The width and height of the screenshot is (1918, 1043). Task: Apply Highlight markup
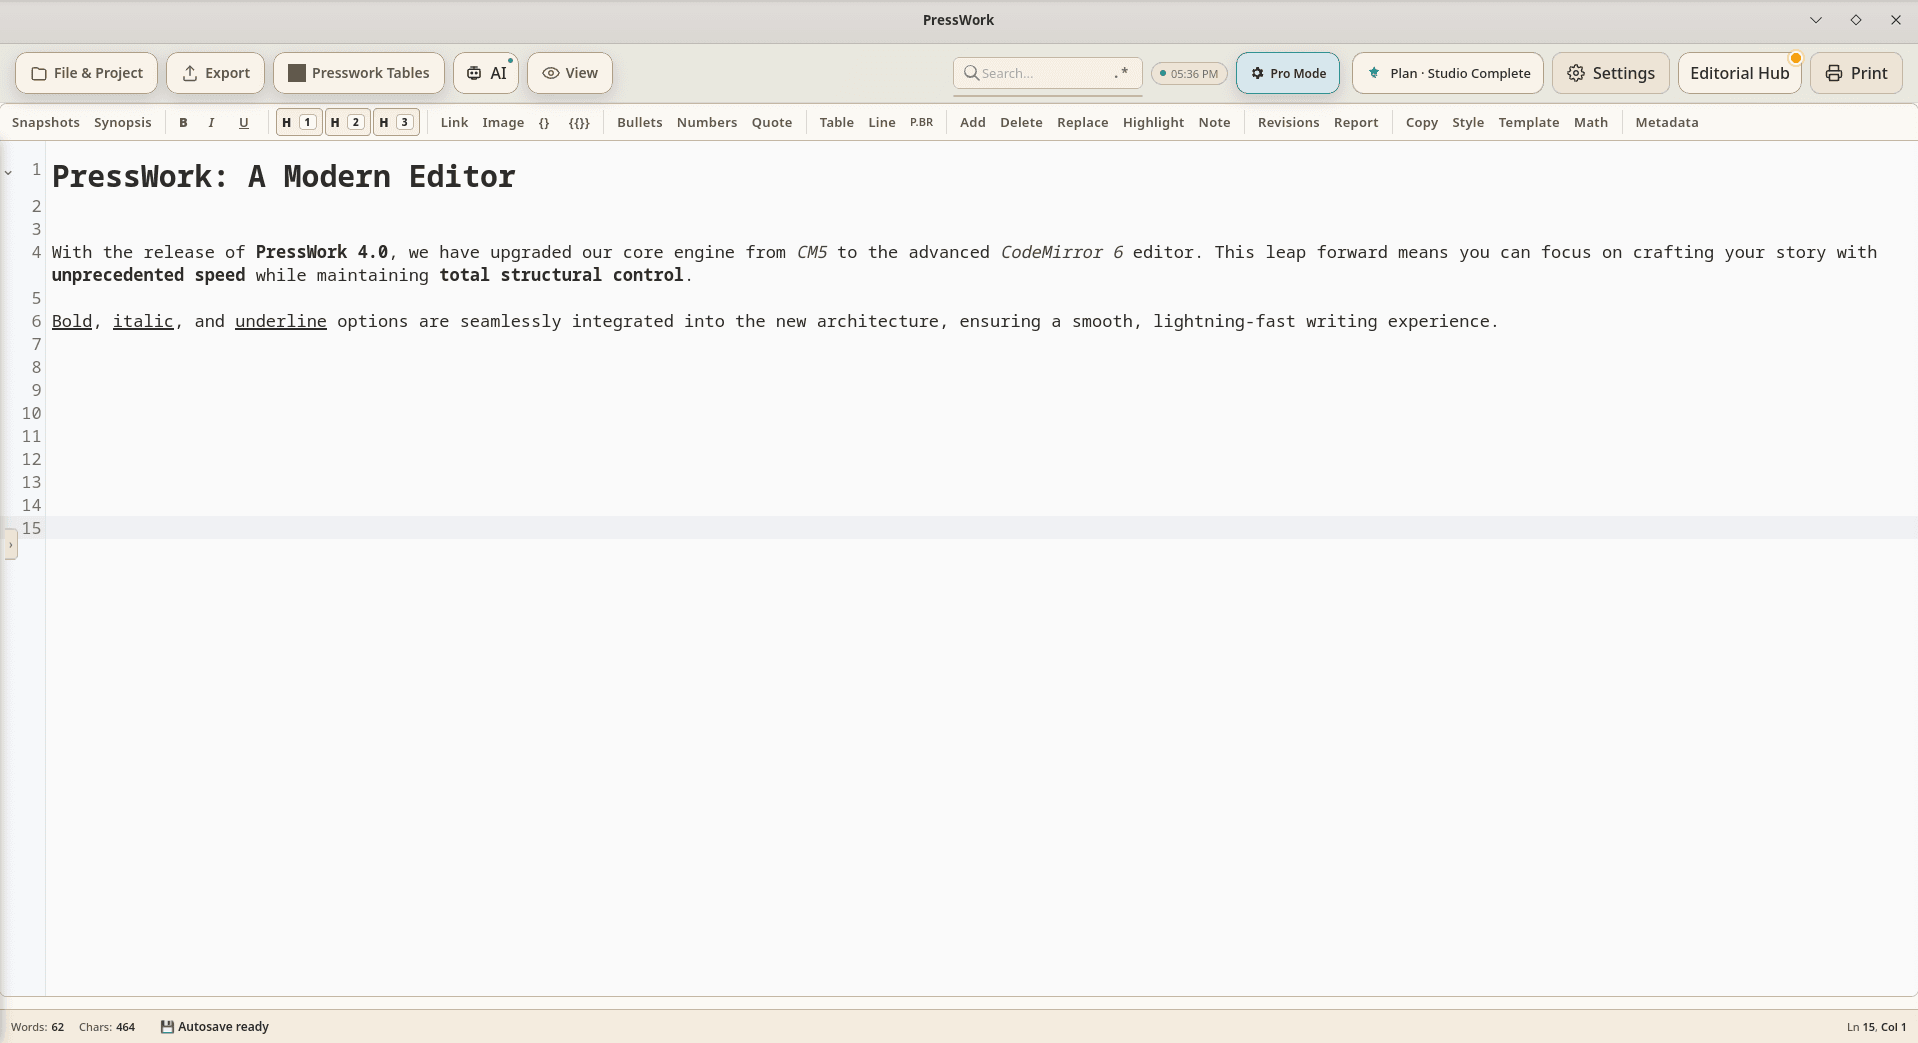coord(1153,122)
